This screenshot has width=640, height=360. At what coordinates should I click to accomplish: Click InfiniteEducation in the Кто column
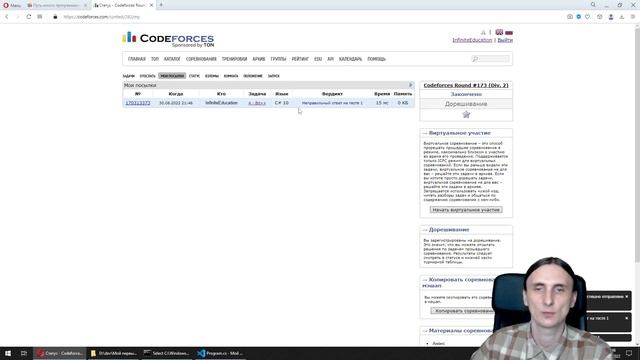click(221, 103)
